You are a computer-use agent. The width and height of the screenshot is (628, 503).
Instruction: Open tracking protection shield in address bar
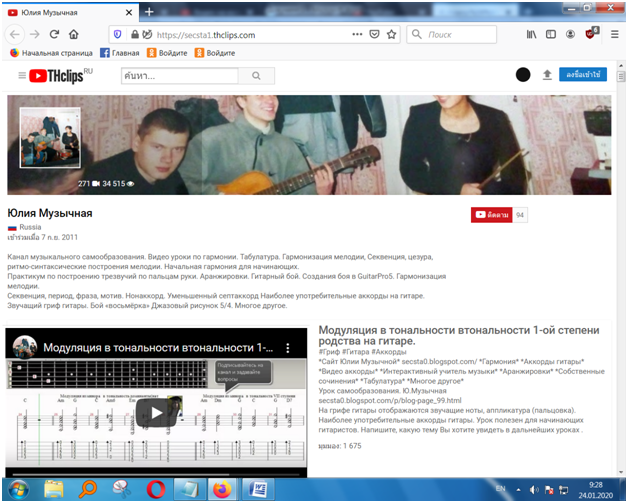coord(117,35)
